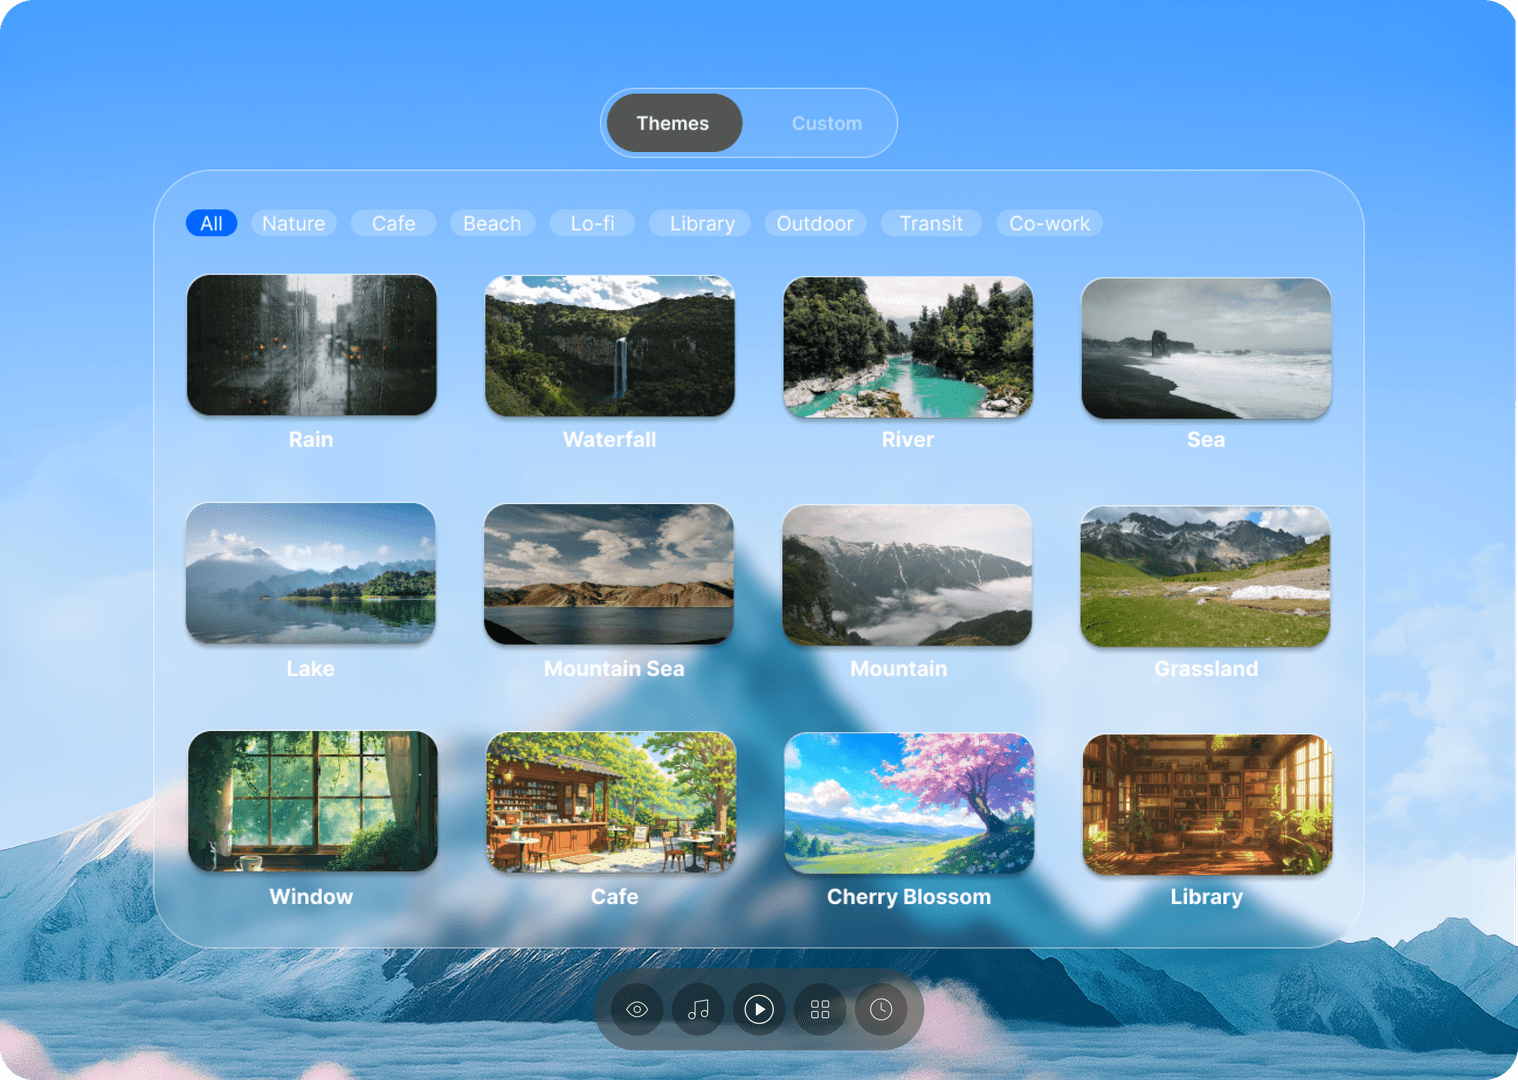The width and height of the screenshot is (1518, 1080).
Task: Select the Library category filter
Action: pyautogui.click(x=699, y=223)
